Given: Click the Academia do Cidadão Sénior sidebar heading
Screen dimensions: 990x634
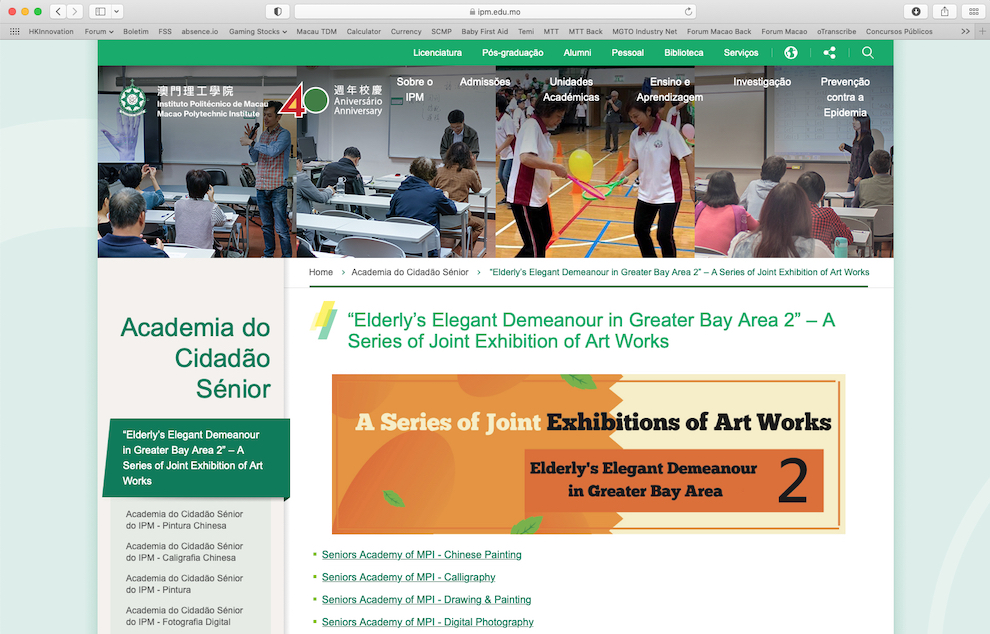Looking at the screenshot, I should click(195, 358).
